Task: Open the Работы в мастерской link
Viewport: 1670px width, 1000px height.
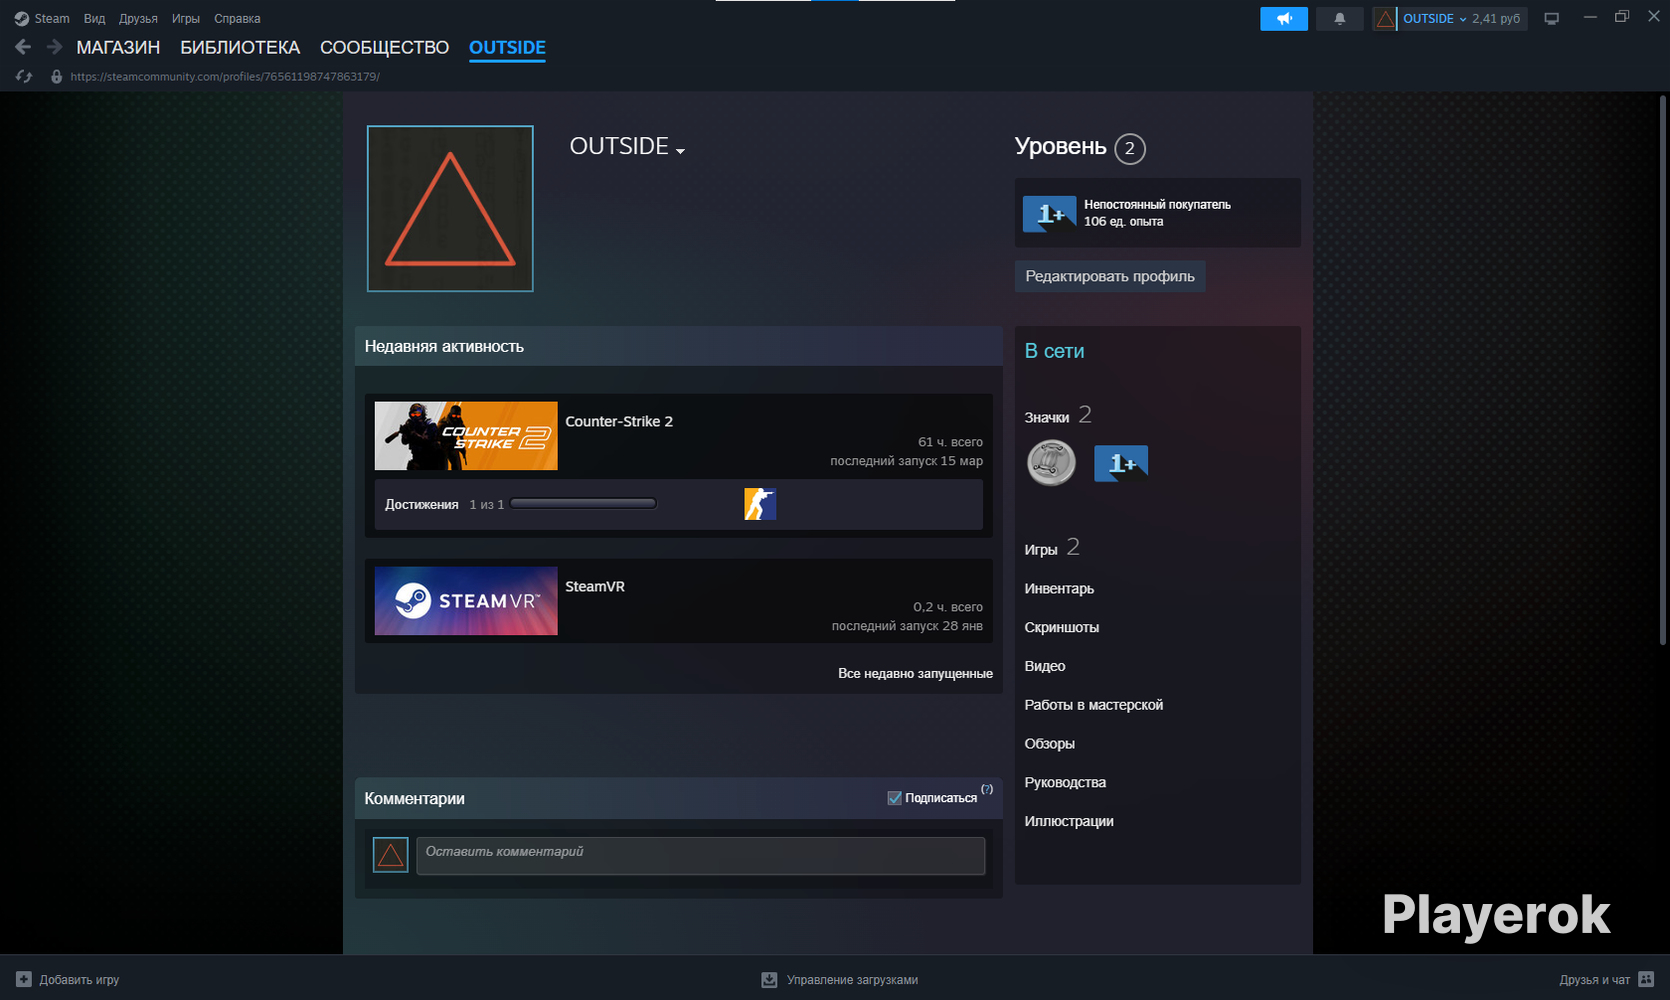Action: (1094, 705)
